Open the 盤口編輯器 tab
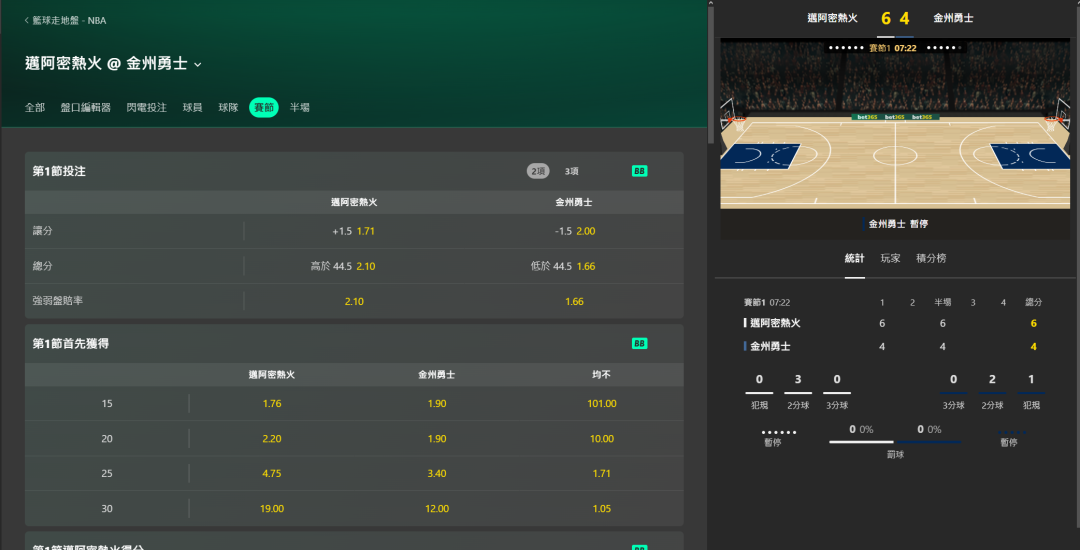Screen dimensions: 1080x550 coord(85,107)
